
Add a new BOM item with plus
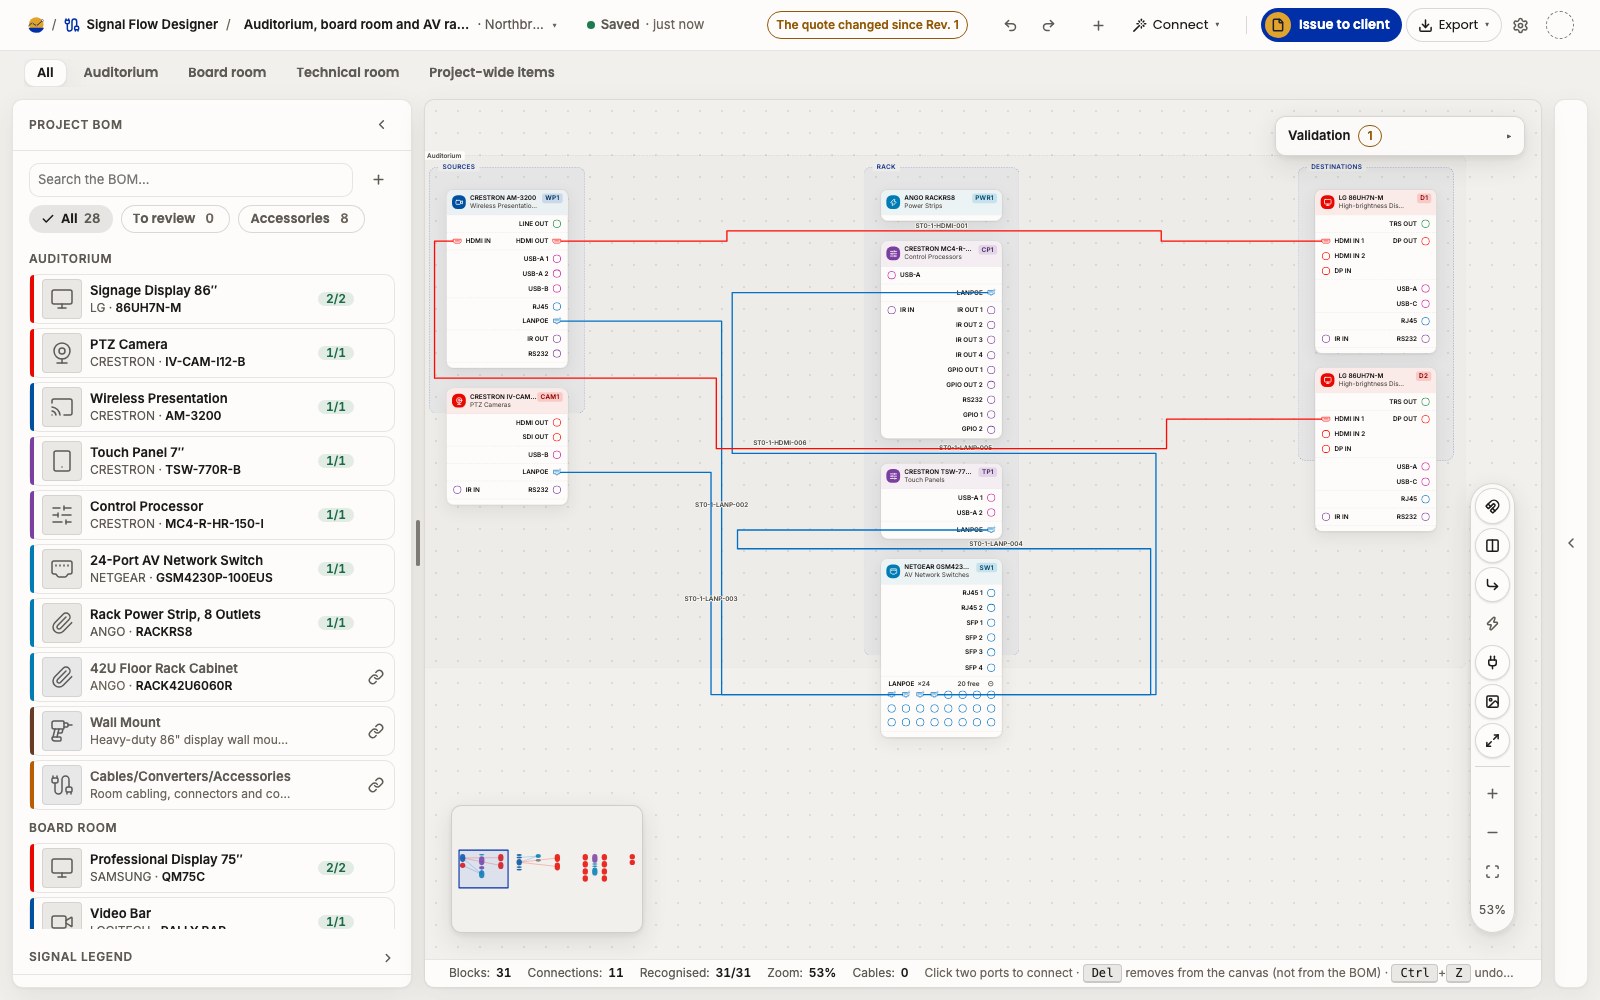(x=378, y=180)
